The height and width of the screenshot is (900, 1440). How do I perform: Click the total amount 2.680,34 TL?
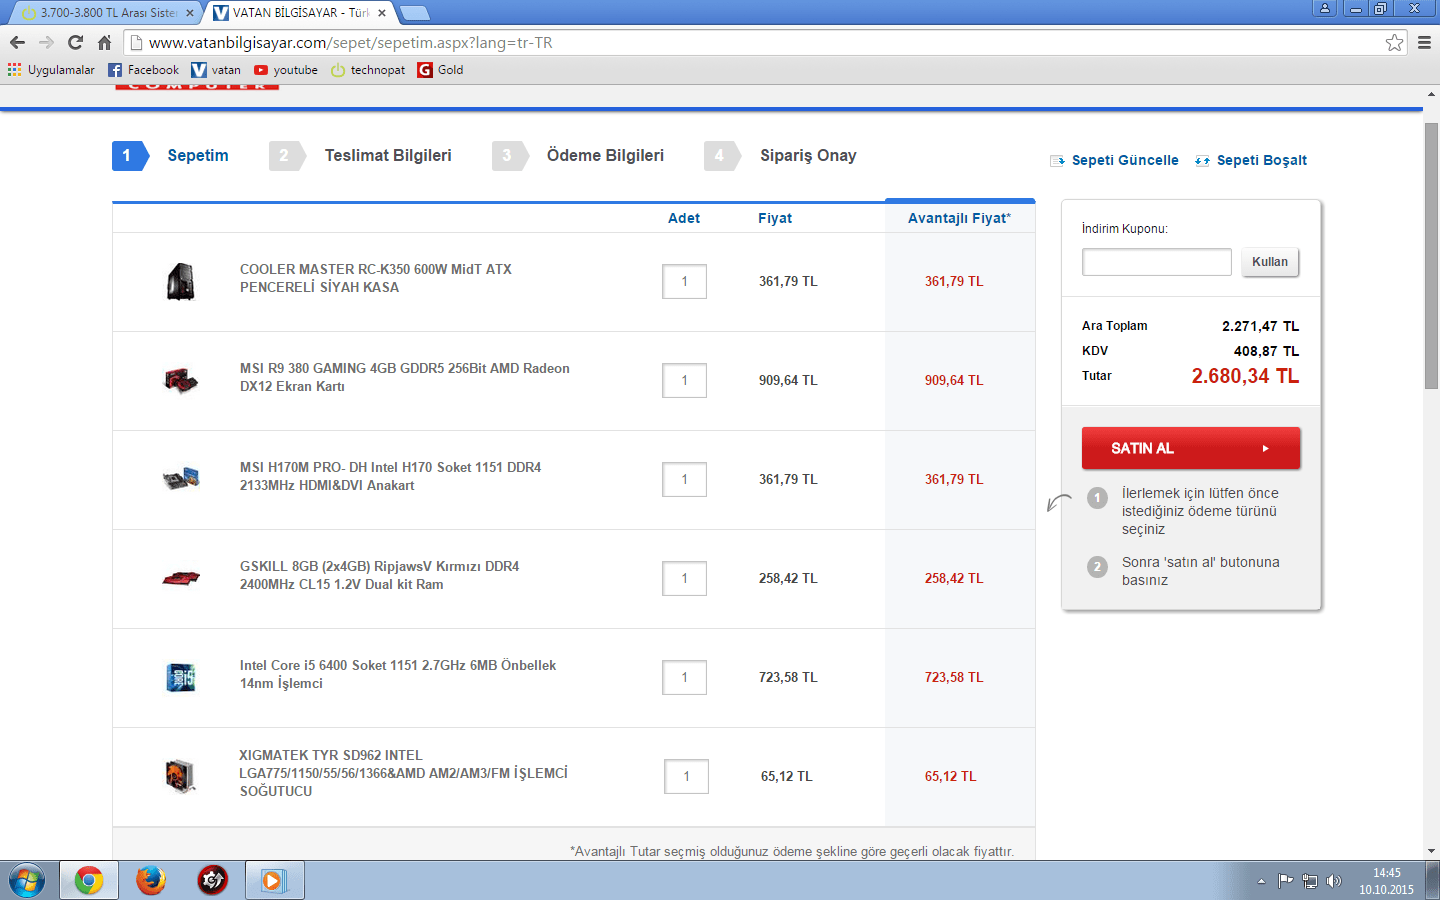[x=1245, y=376]
